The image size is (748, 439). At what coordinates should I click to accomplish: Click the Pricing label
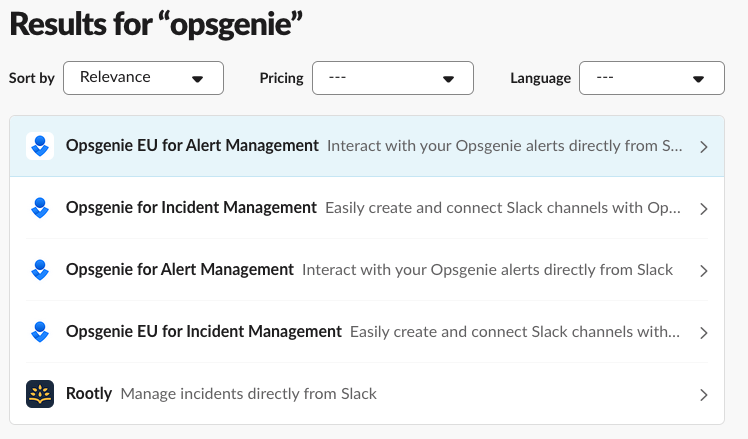tap(281, 78)
